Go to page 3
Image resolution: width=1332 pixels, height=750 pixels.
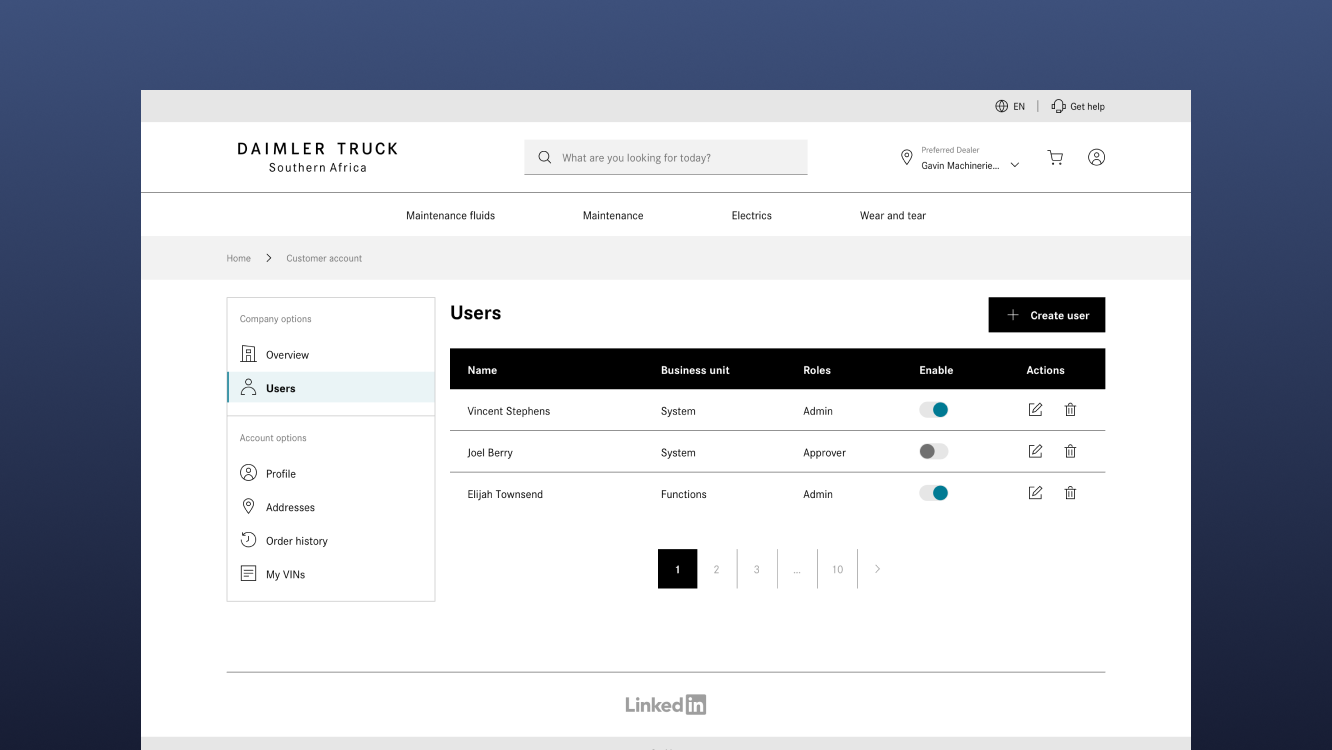tap(757, 569)
